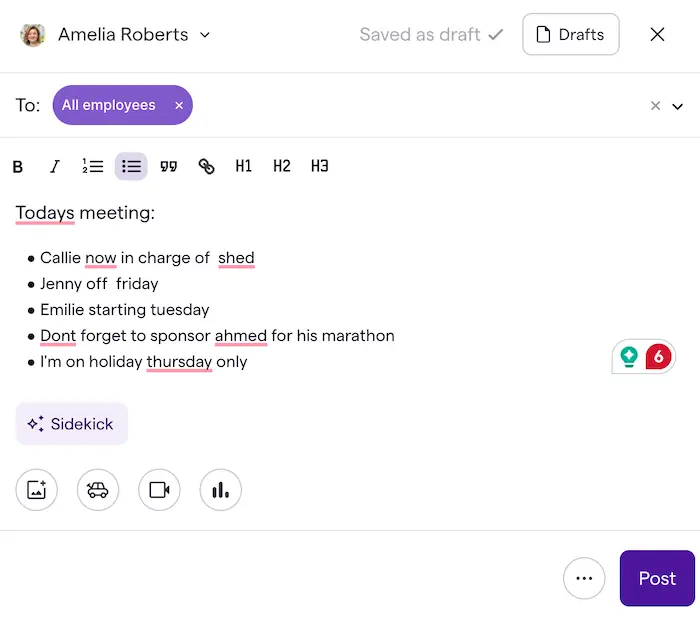This screenshot has width=700, height=622.
Task: Clear all recipients in the To field
Action: pyautogui.click(x=655, y=106)
